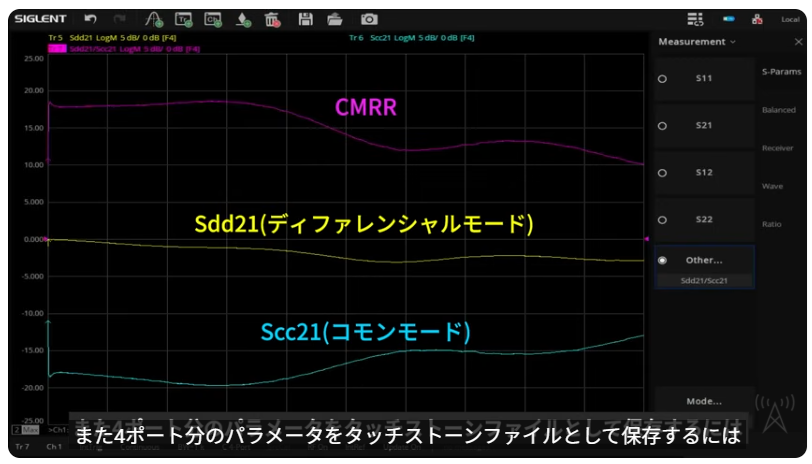Select the Other... measurement option
This screenshot has height=464, width=812.
pos(703,260)
